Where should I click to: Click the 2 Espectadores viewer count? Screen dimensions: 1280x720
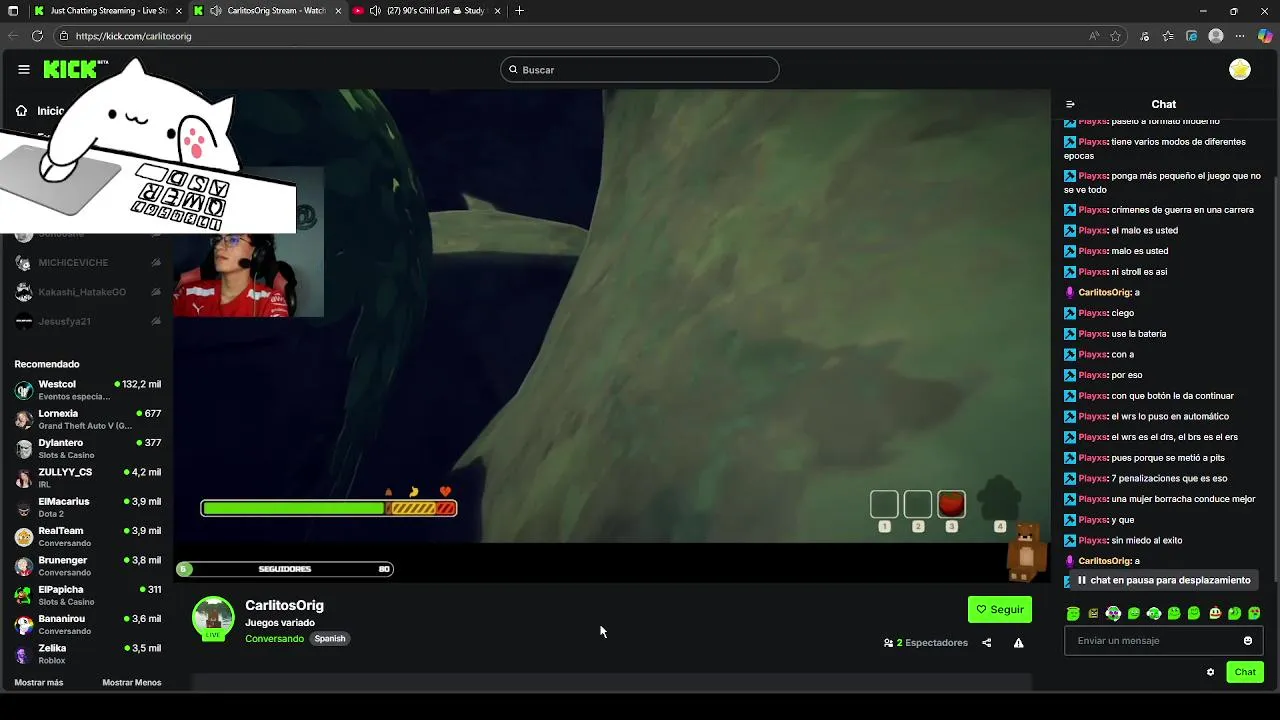[926, 643]
